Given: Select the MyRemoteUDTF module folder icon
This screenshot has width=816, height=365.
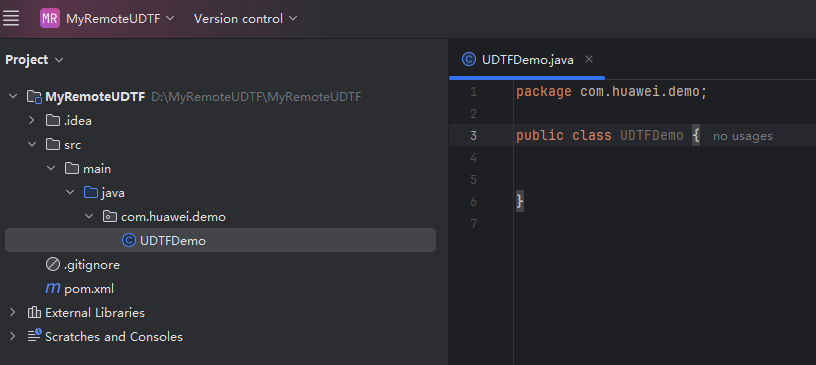Looking at the screenshot, I should [x=34, y=96].
